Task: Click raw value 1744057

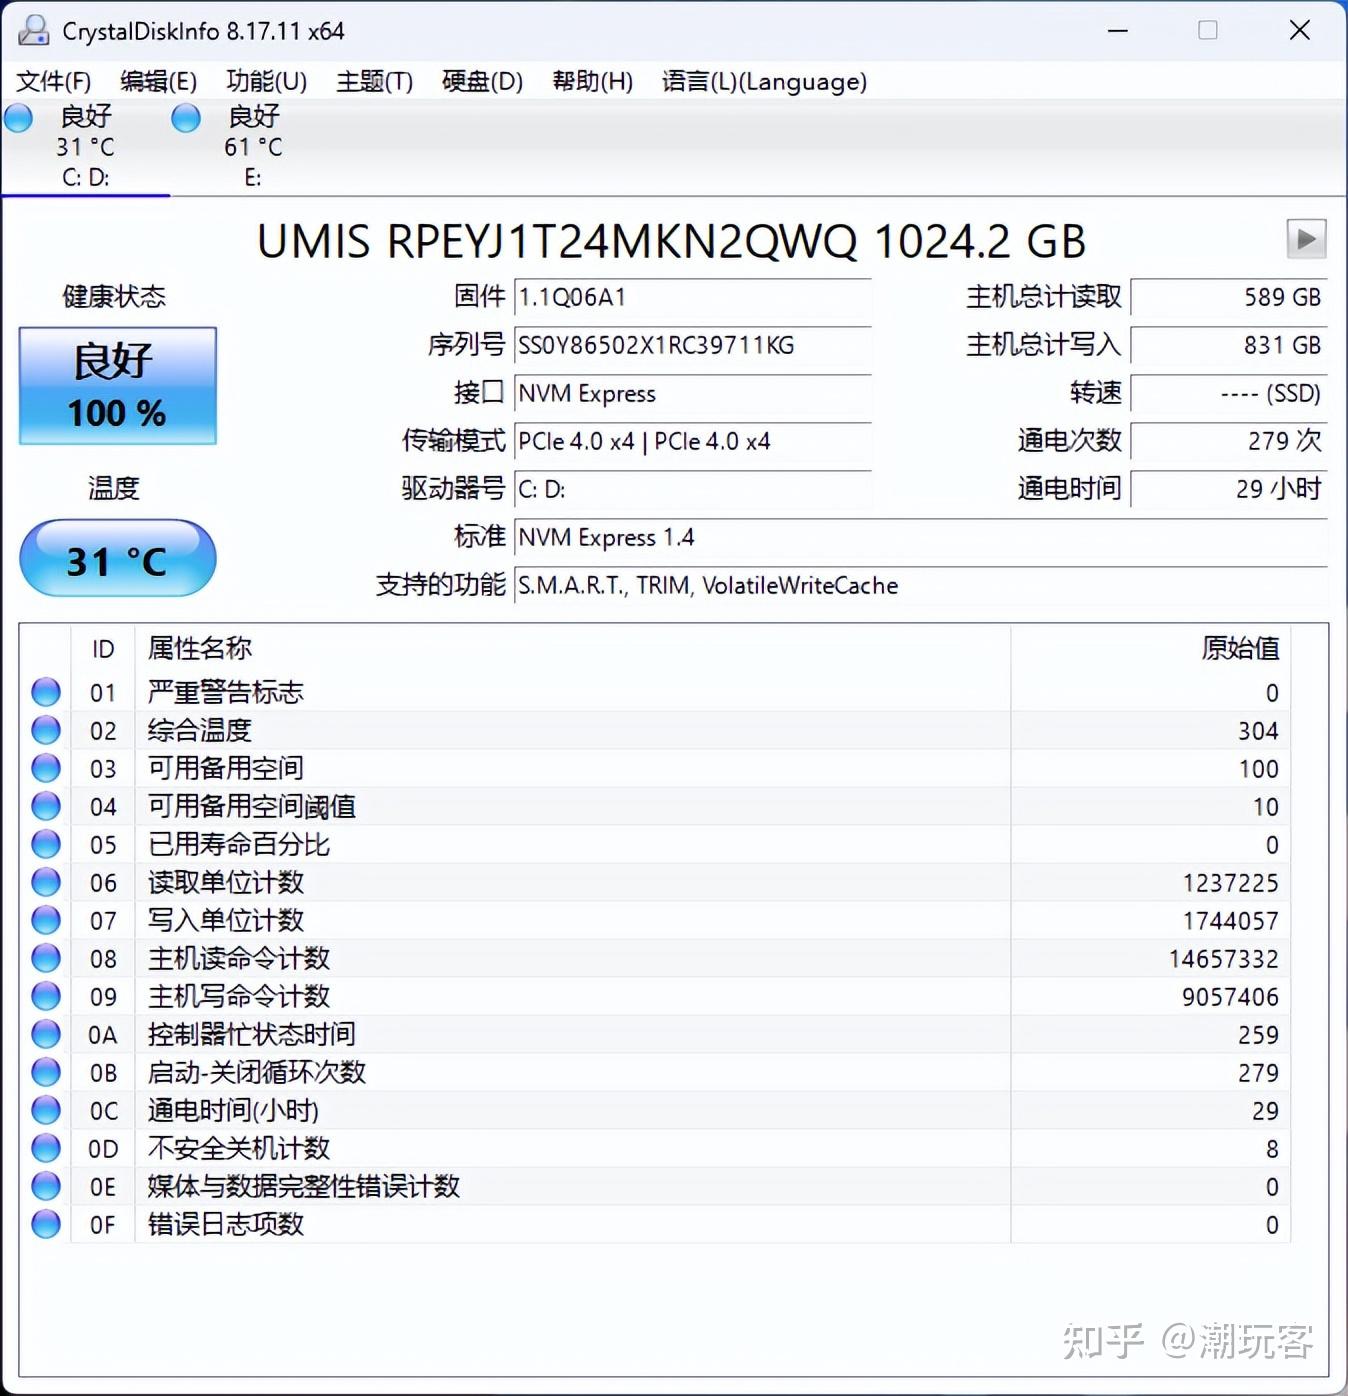Action: [1230, 921]
